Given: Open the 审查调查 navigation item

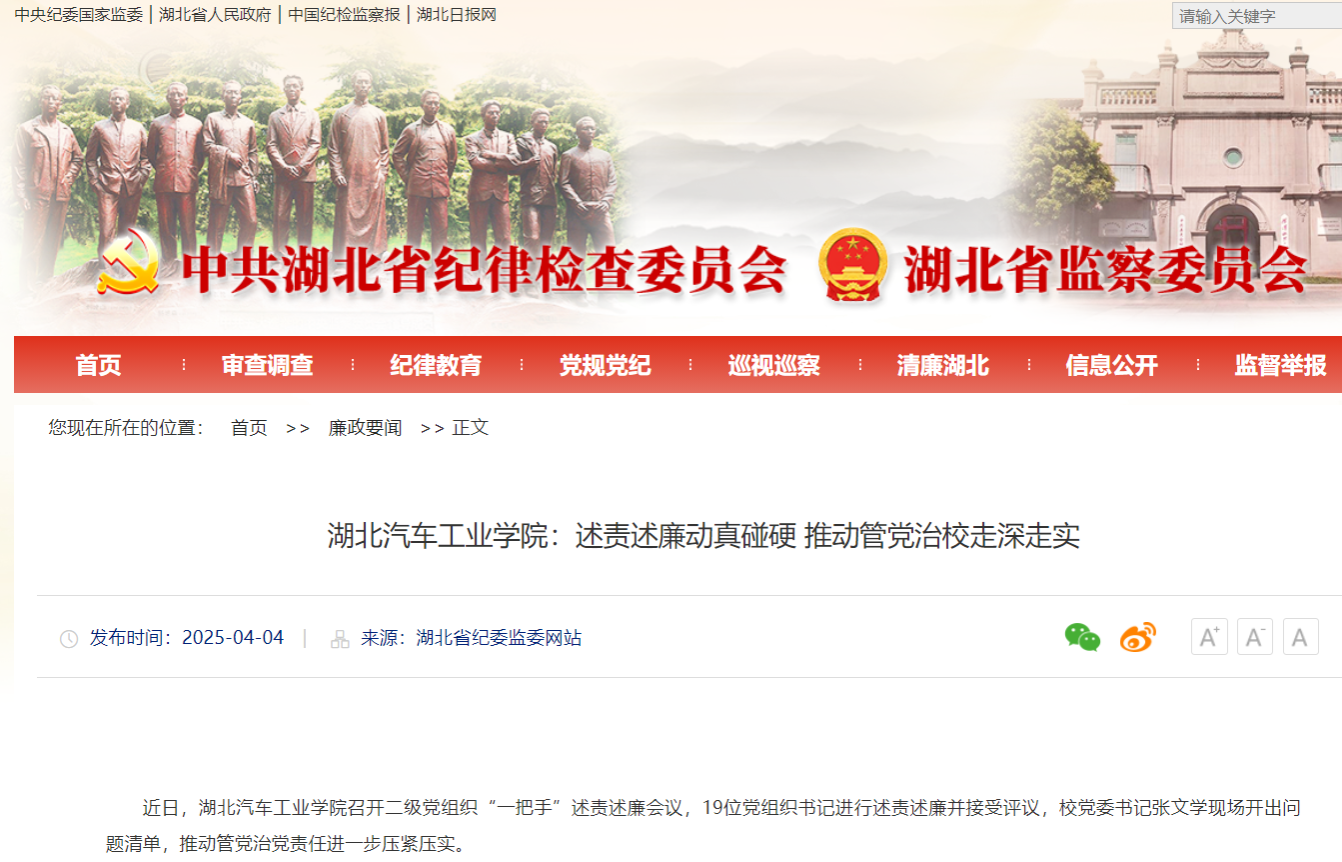Looking at the screenshot, I should click(x=267, y=365).
